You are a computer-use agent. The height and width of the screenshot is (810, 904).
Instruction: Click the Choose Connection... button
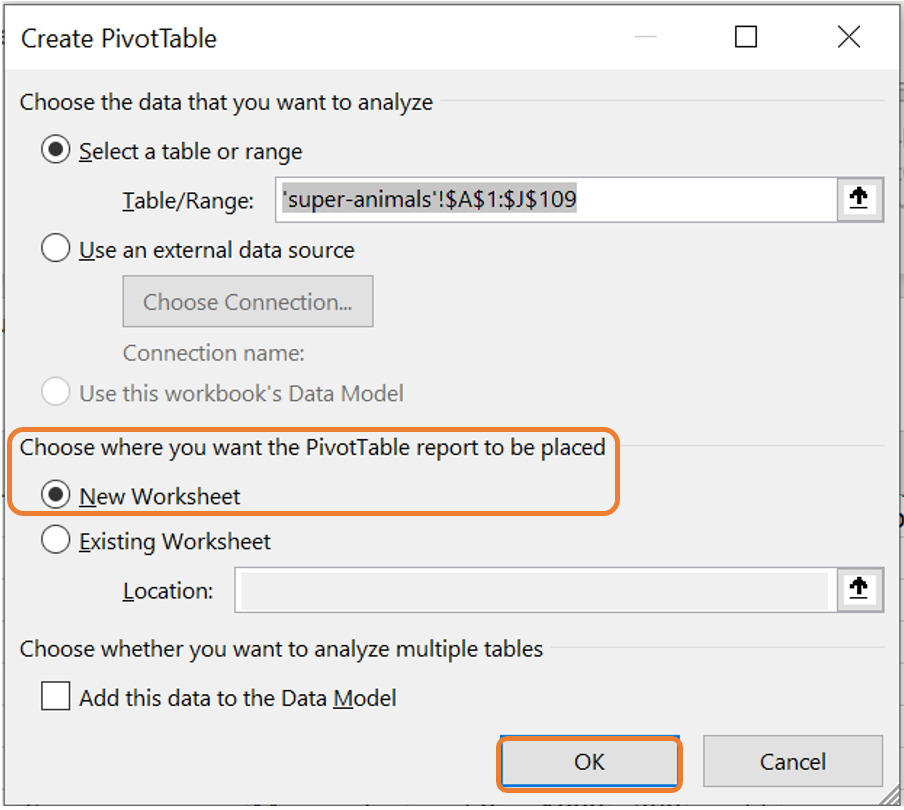[248, 302]
